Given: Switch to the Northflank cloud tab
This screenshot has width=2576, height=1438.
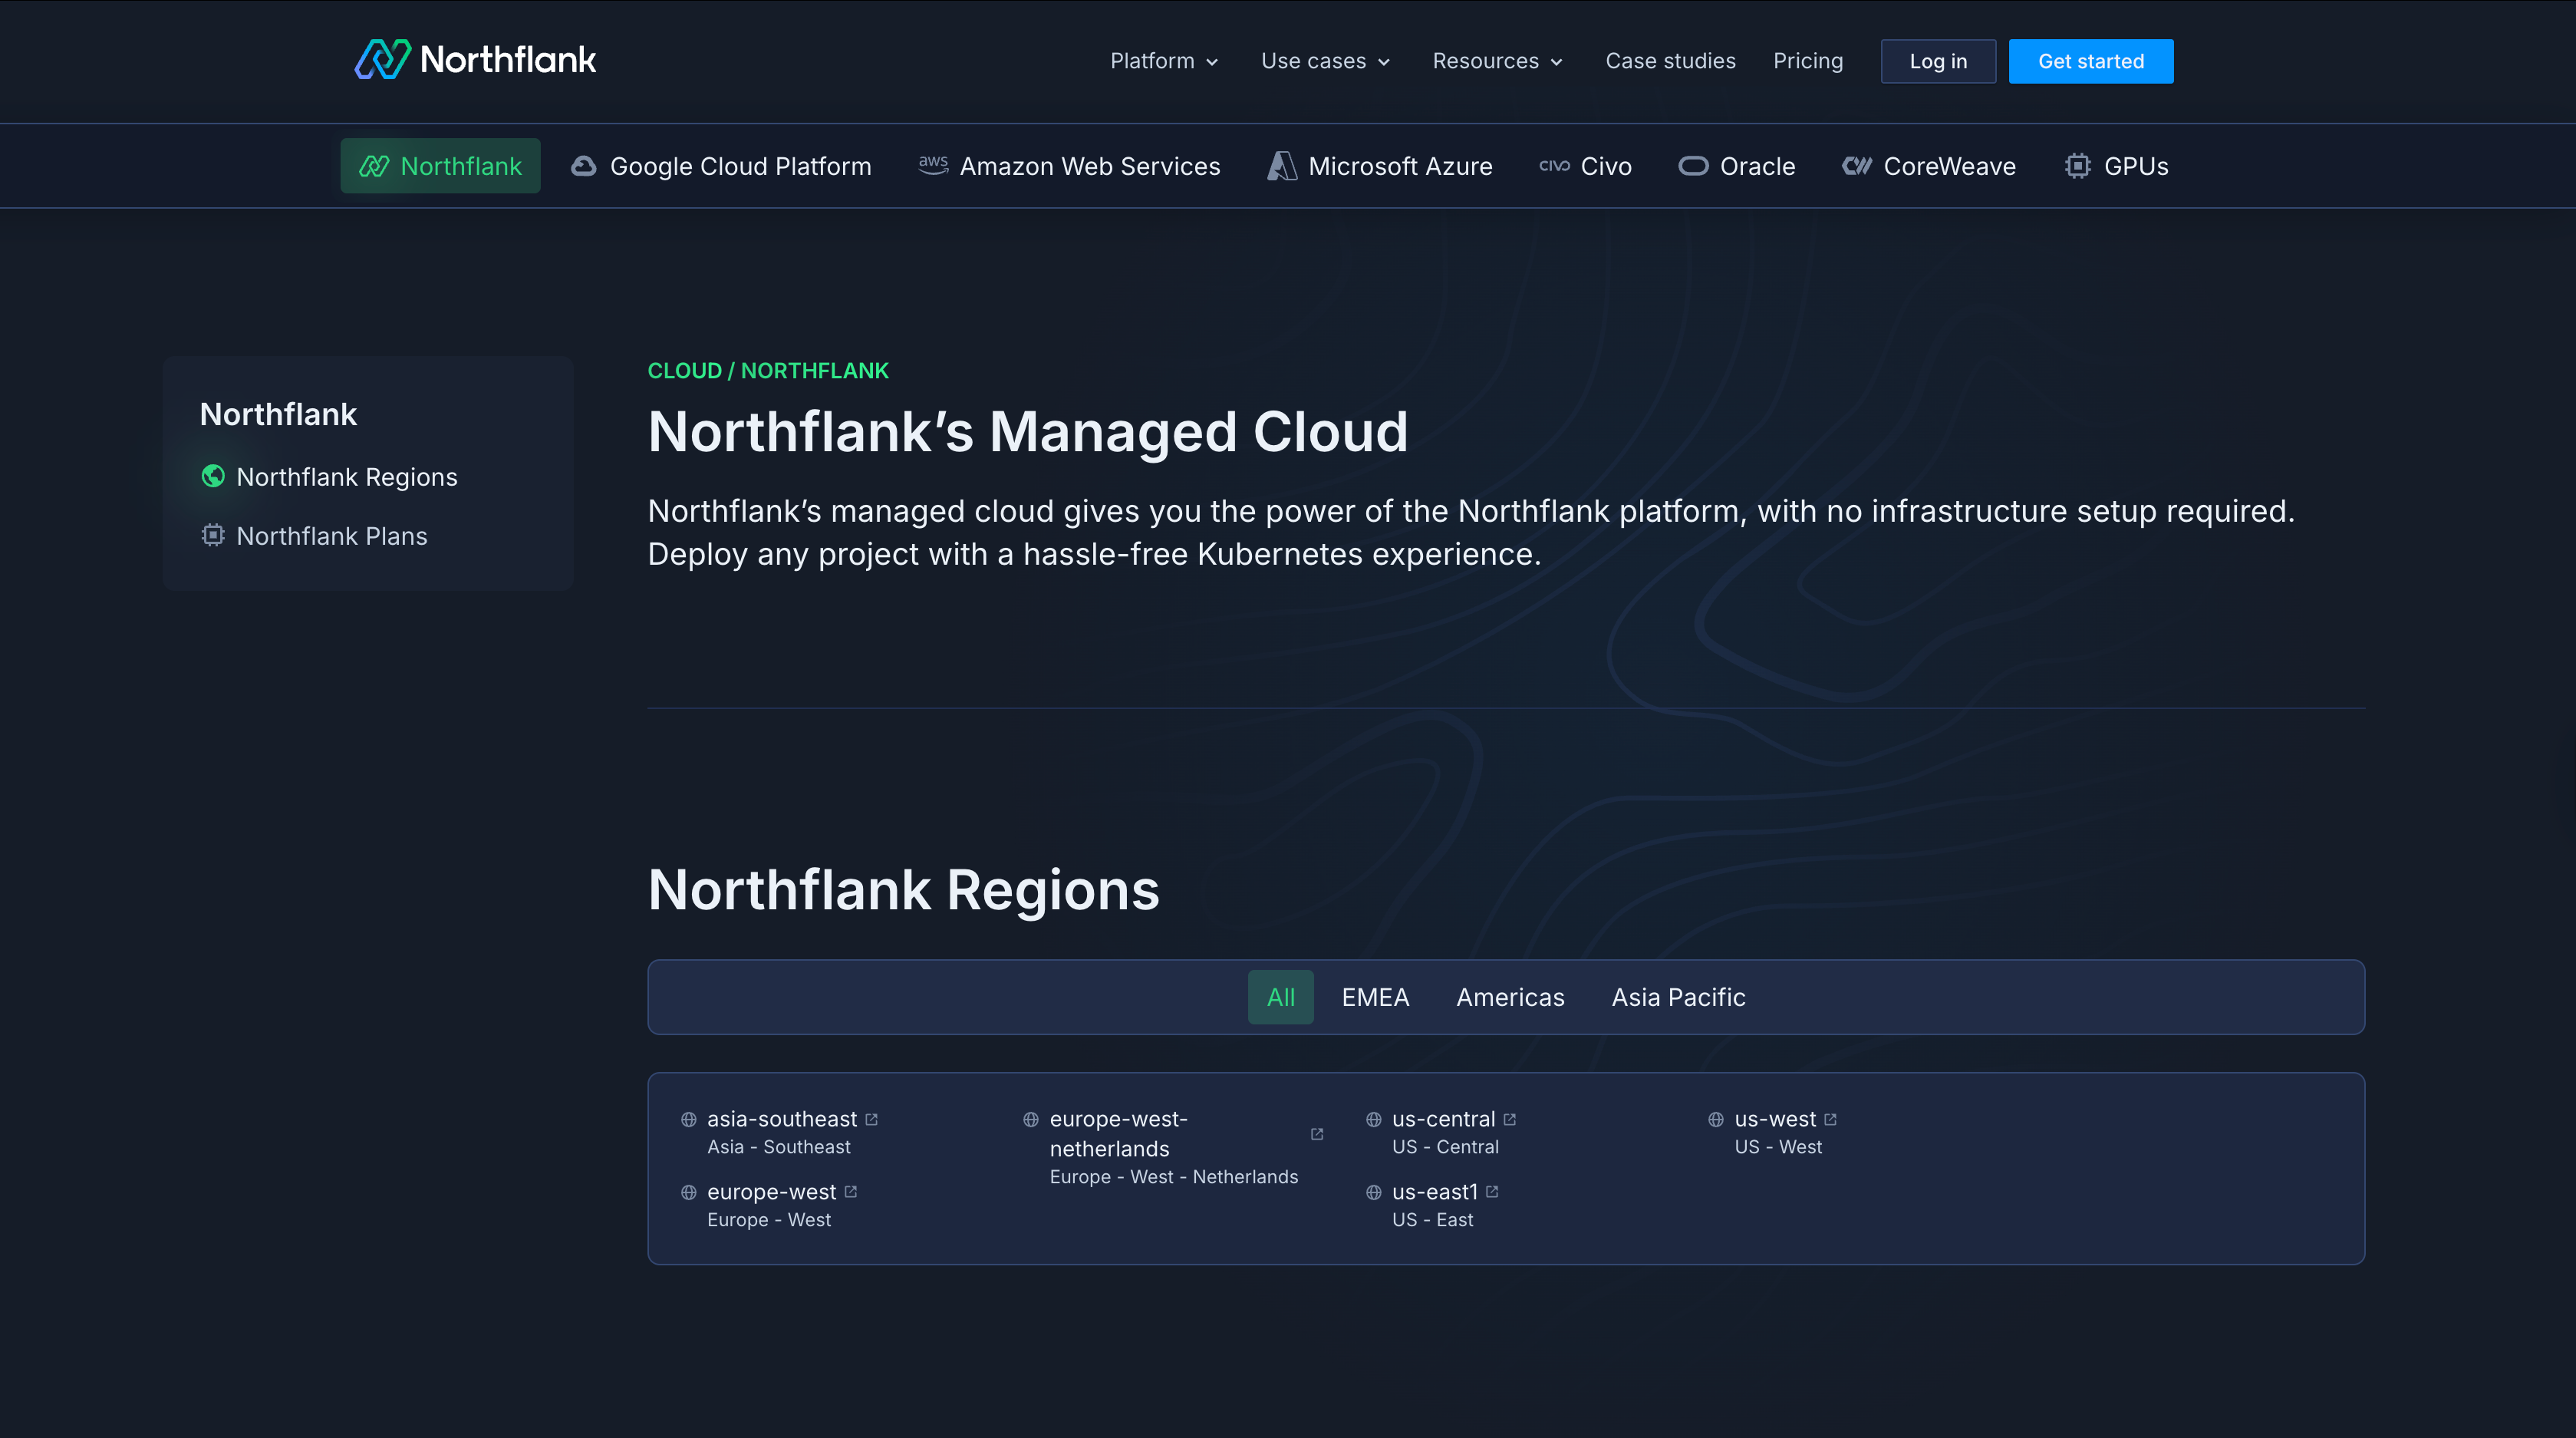Looking at the screenshot, I should [x=440, y=165].
